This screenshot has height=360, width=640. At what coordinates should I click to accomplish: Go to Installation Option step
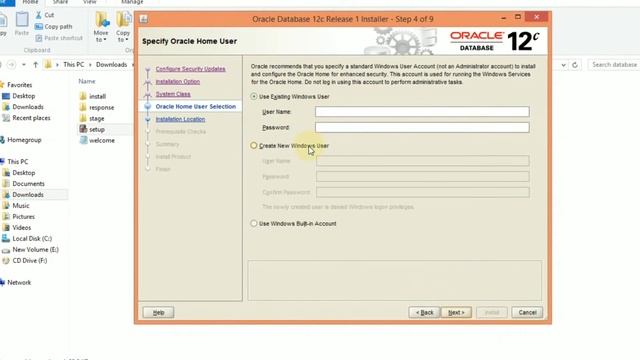tap(178, 82)
